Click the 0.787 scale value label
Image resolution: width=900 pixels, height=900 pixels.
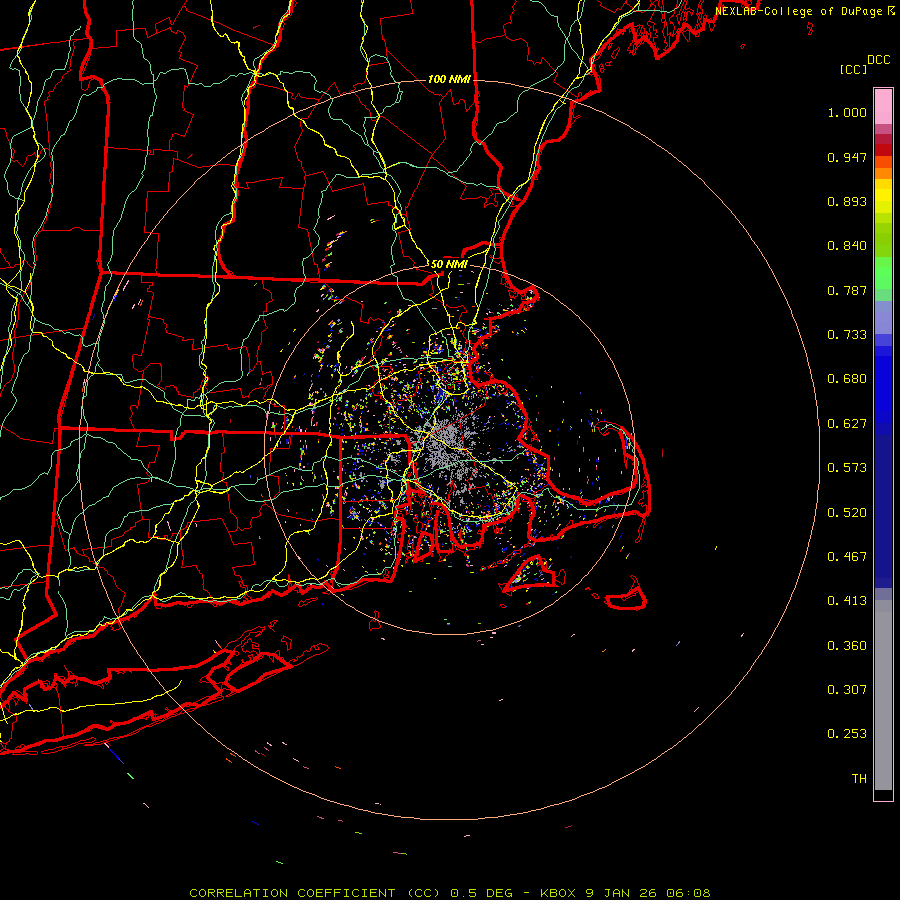tap(847, 290)
